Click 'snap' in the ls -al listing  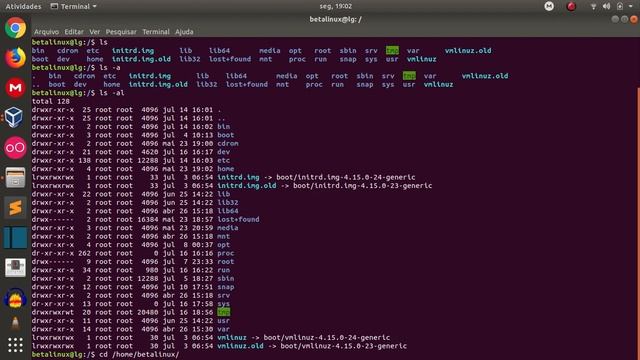[226, 287]
